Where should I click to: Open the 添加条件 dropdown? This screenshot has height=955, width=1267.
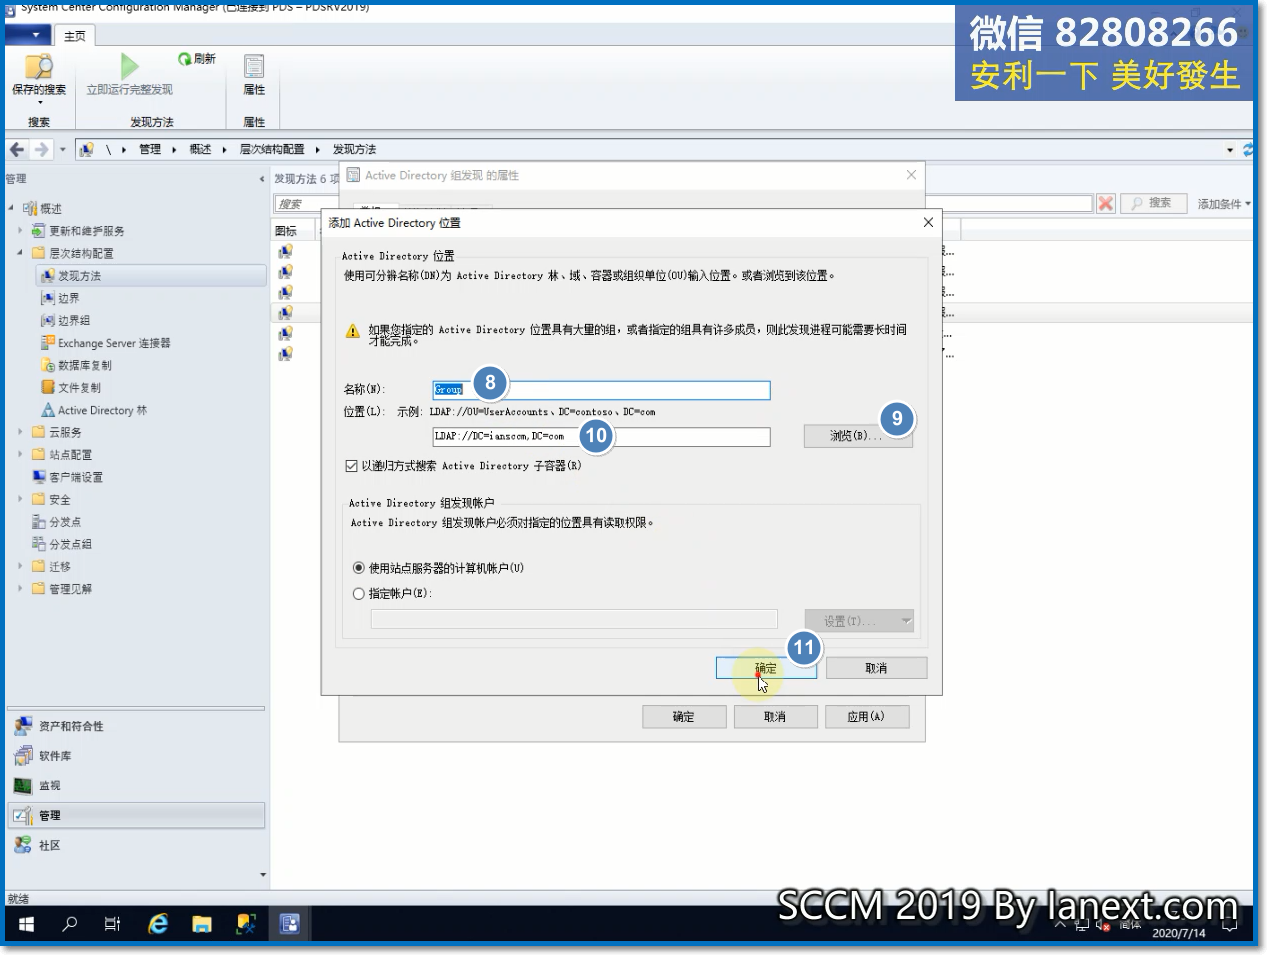(x=1223, y=204)
